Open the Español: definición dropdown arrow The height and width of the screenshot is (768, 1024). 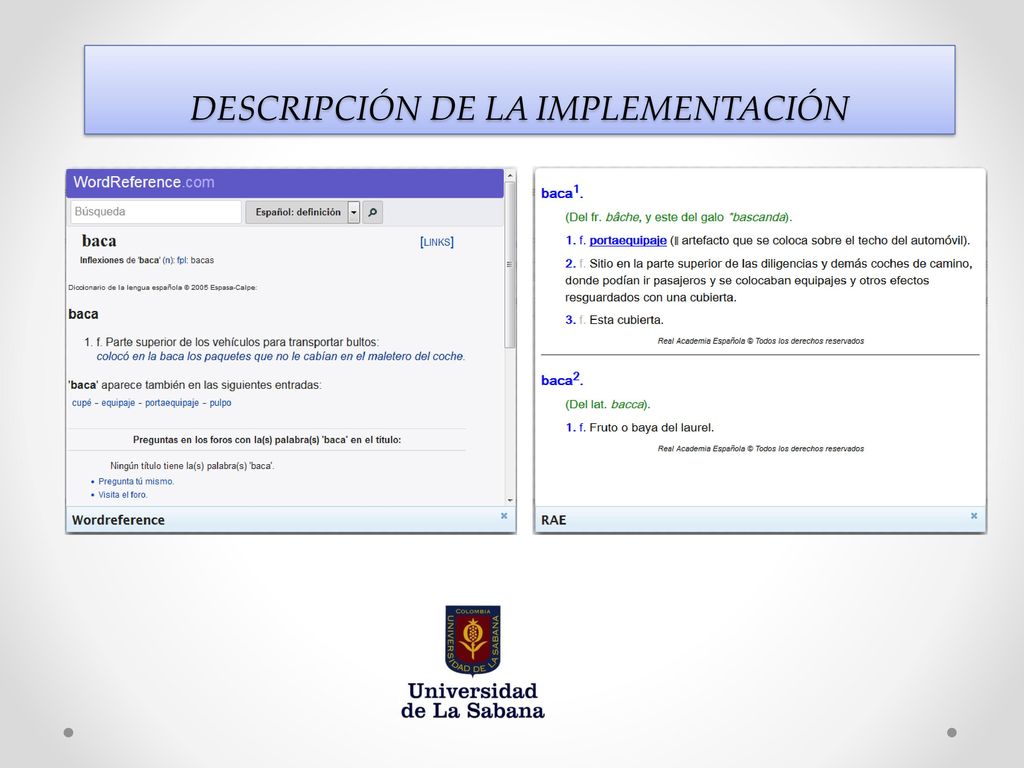353,212
